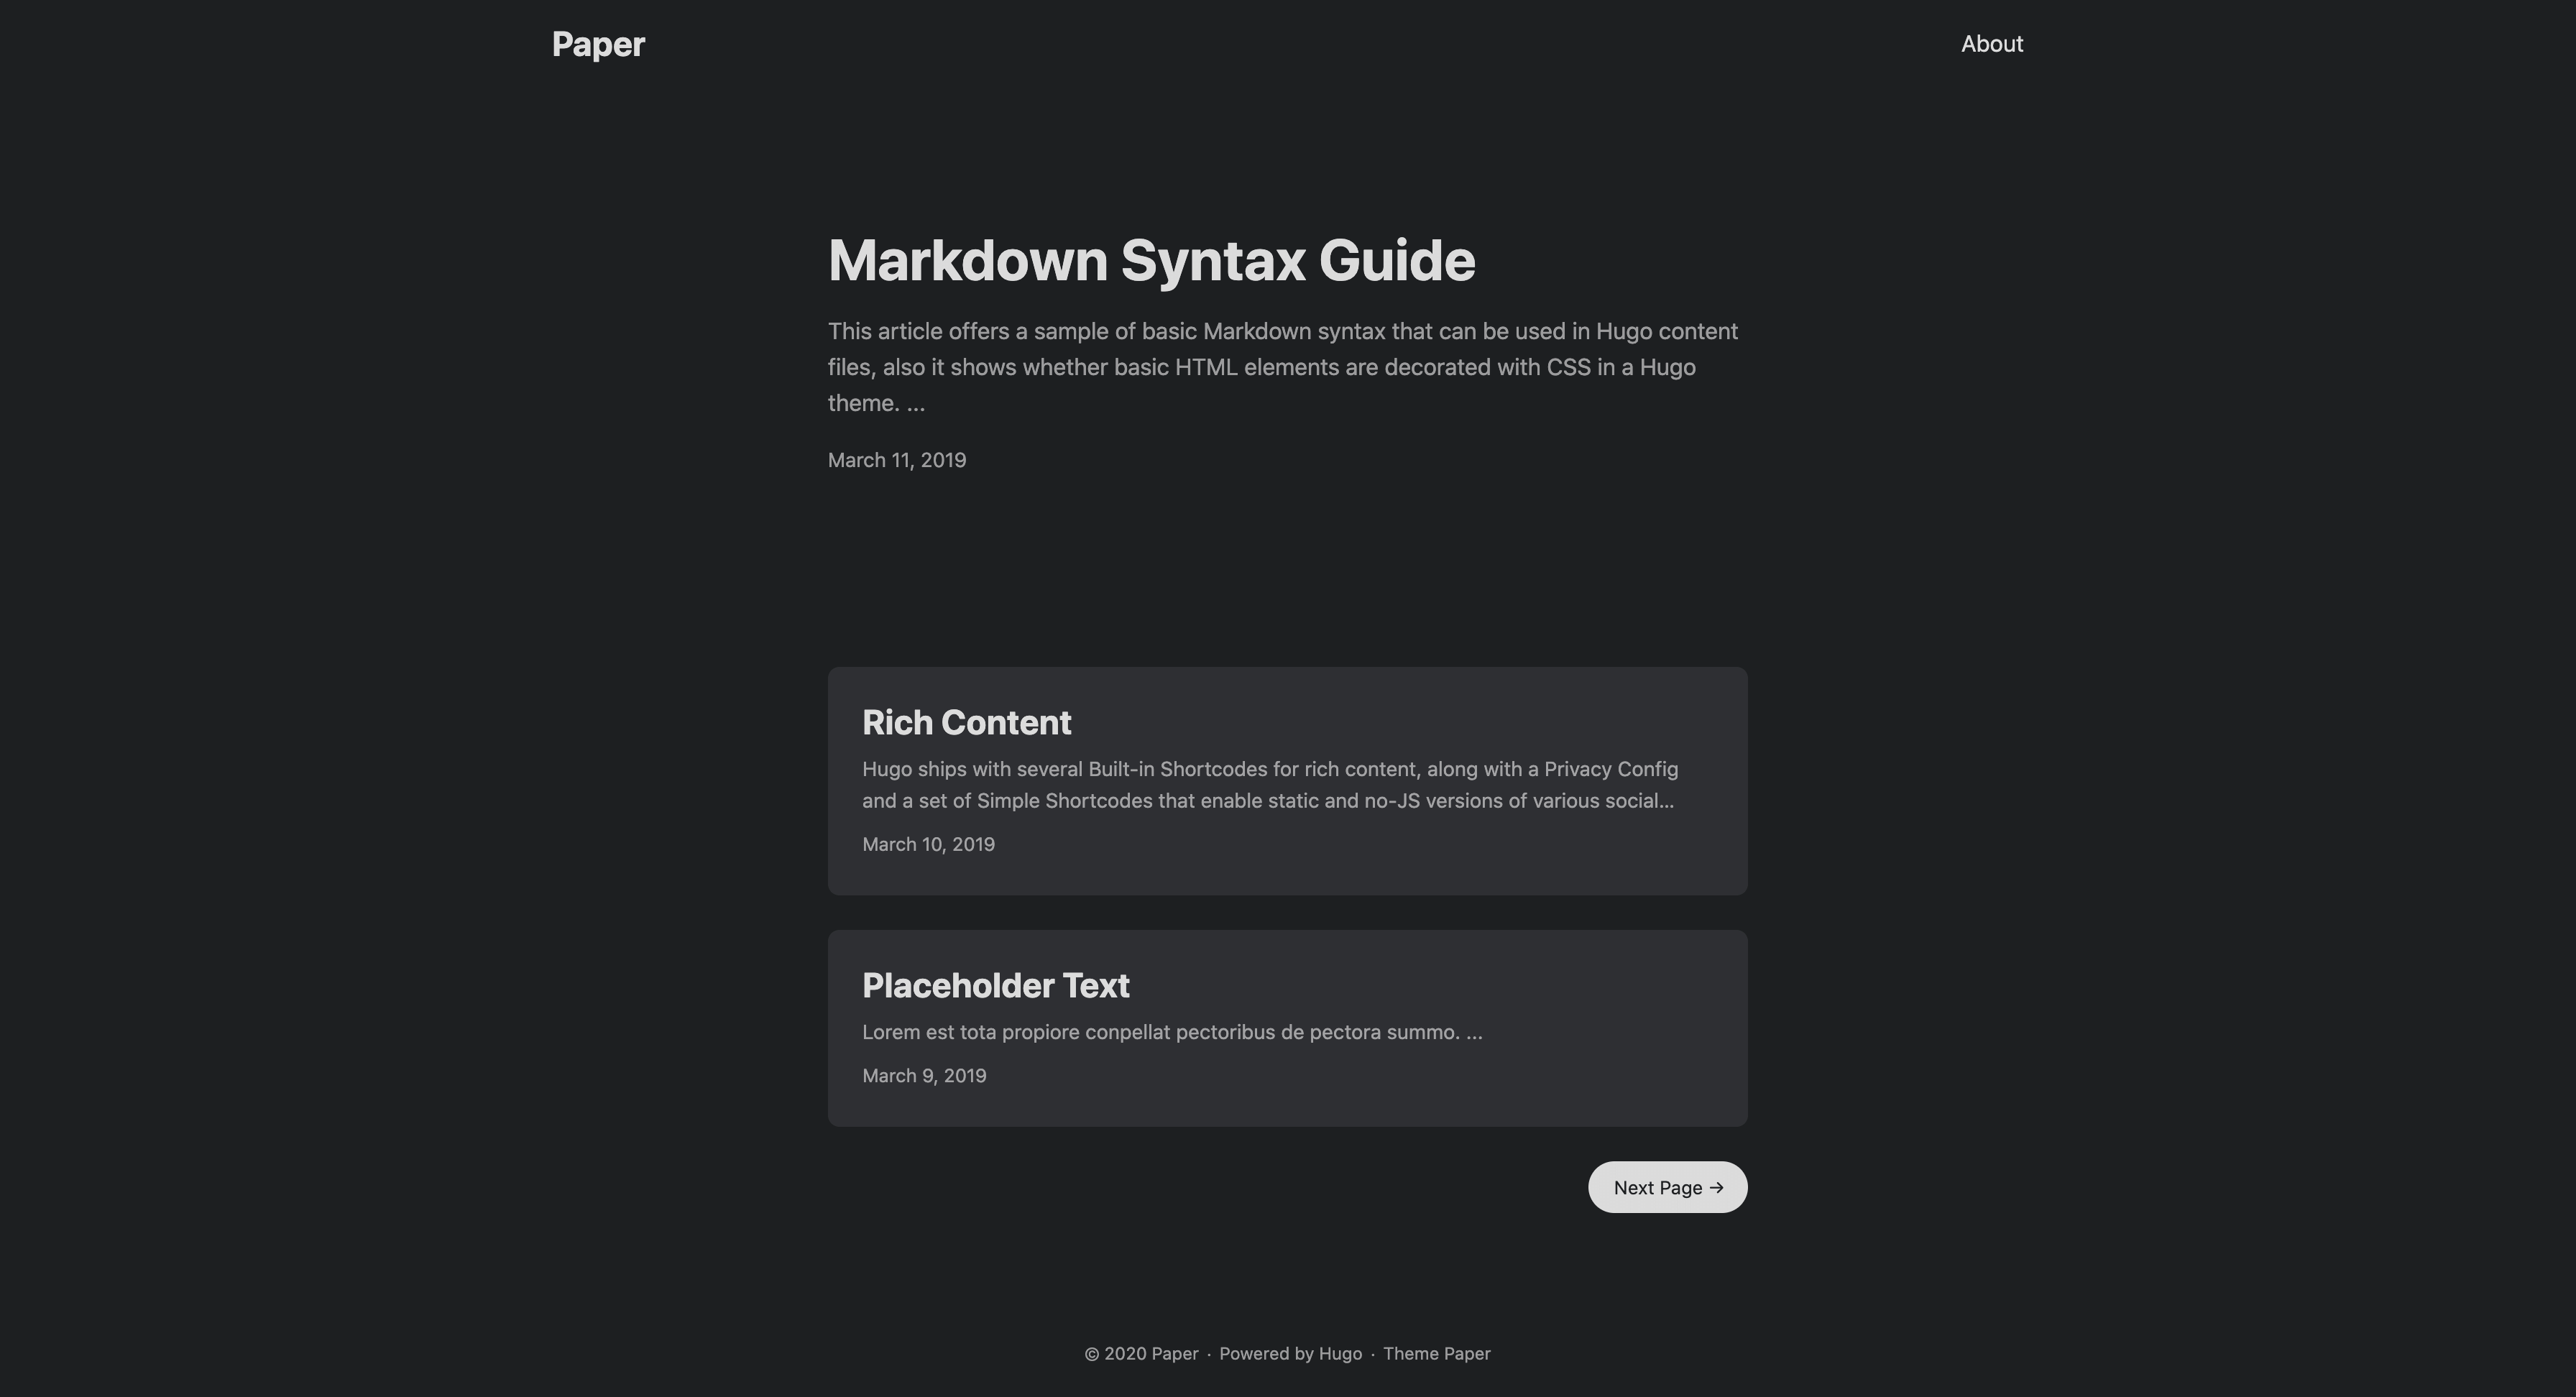
Task: Click the March 9, 2019 date
Action: (924, 1076)
